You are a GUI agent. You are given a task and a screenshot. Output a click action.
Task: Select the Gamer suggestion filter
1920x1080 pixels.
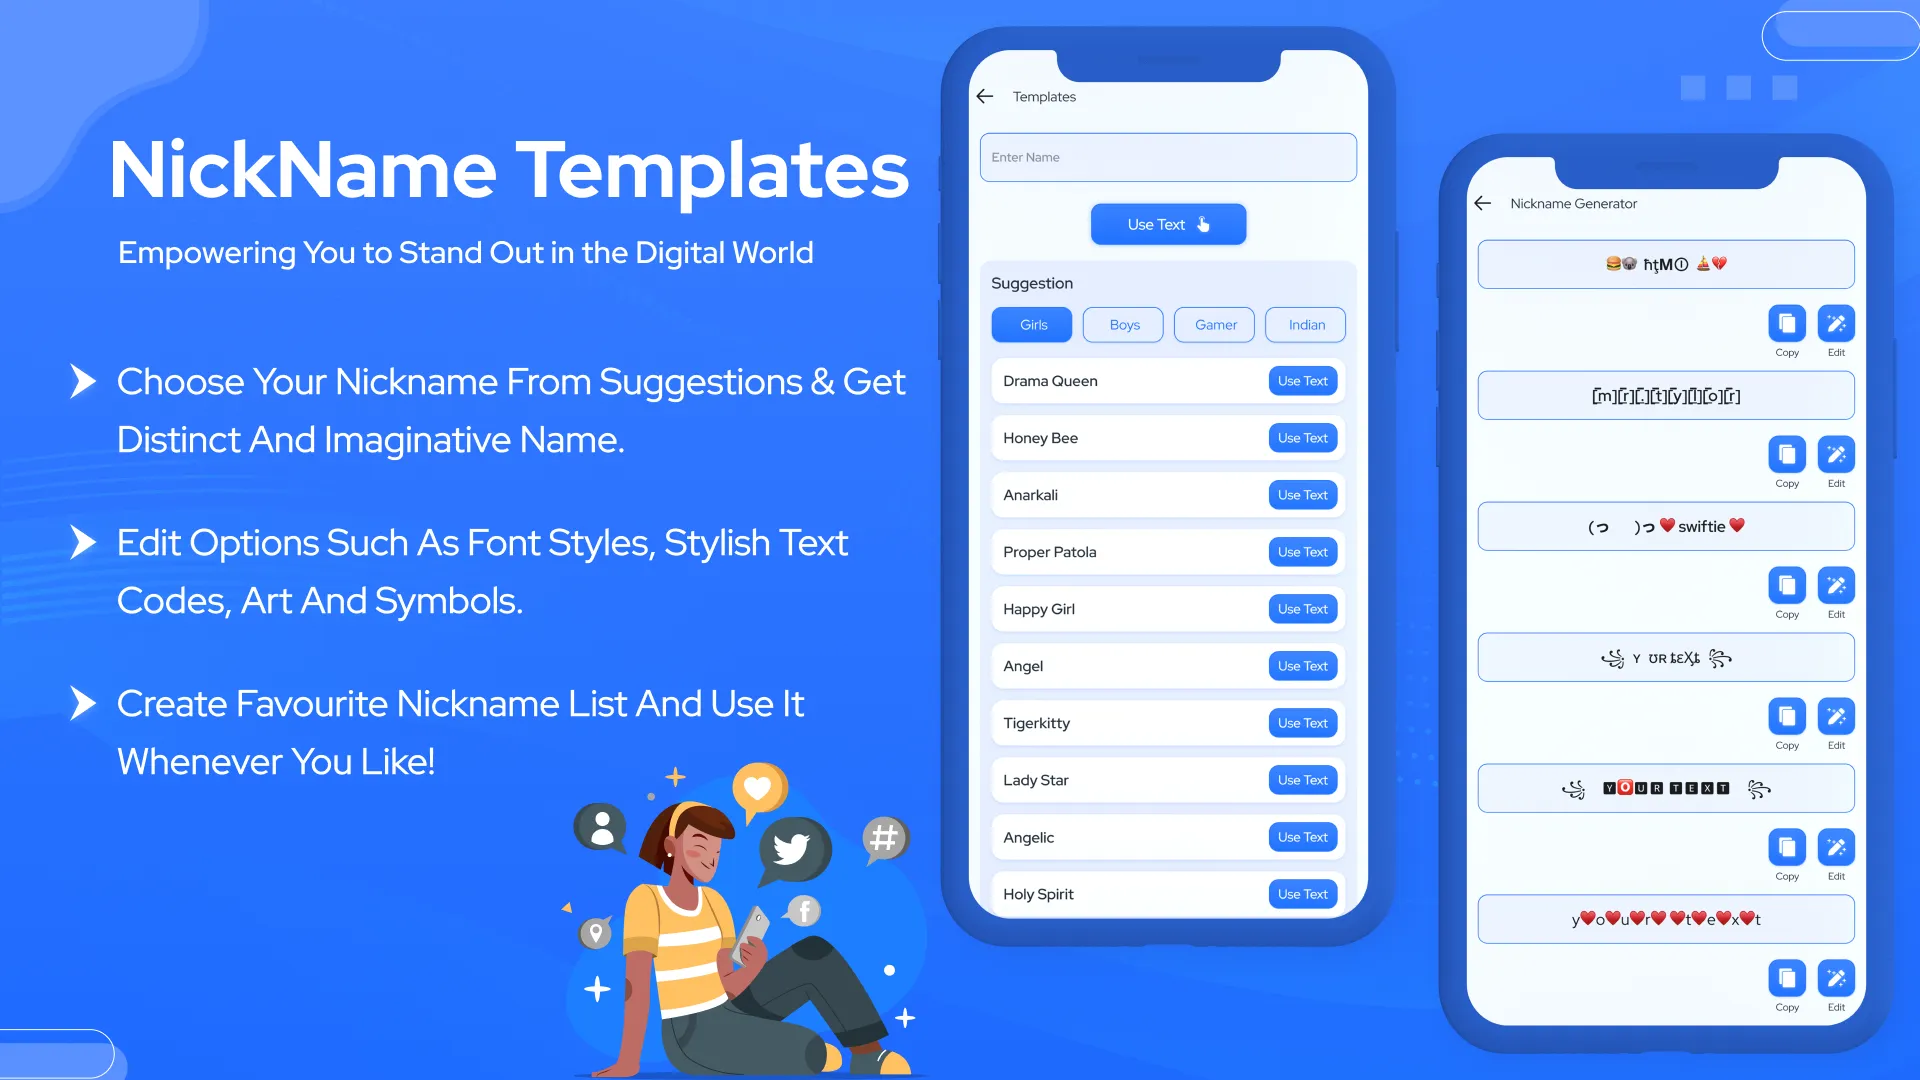pyautogui.click(x=1216, y=324)
